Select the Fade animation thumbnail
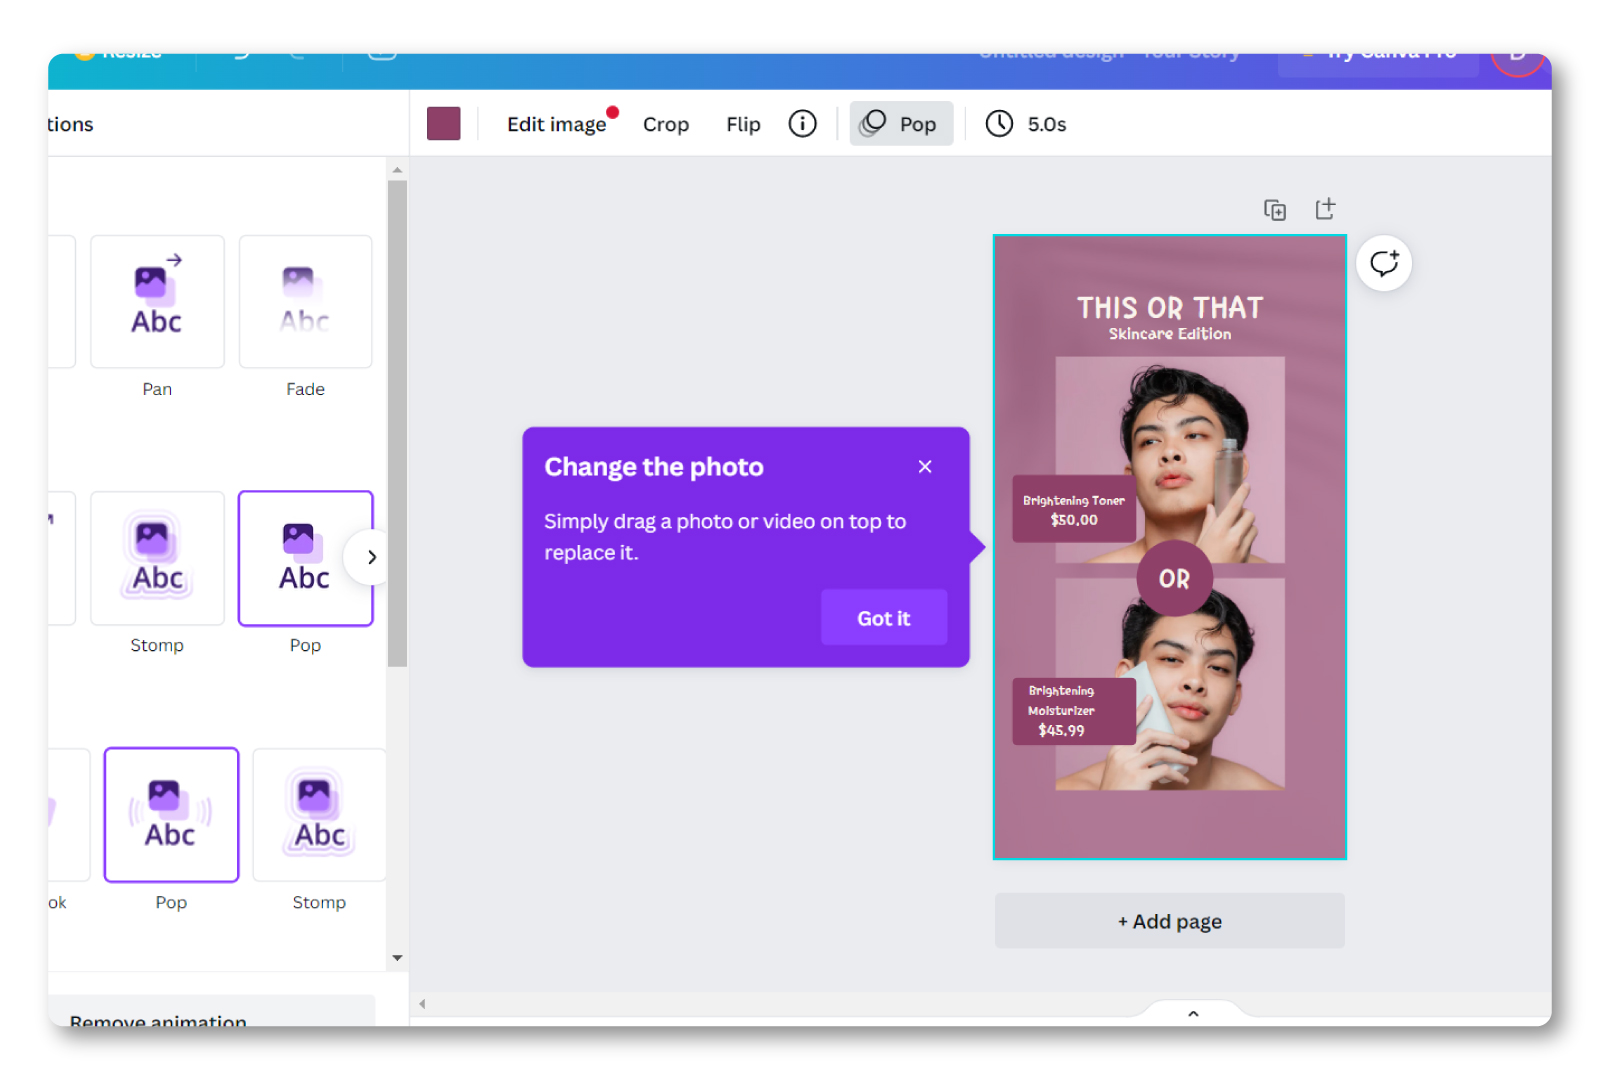The width and height of the screenshot is (1600, 1080). coord(305,301)
